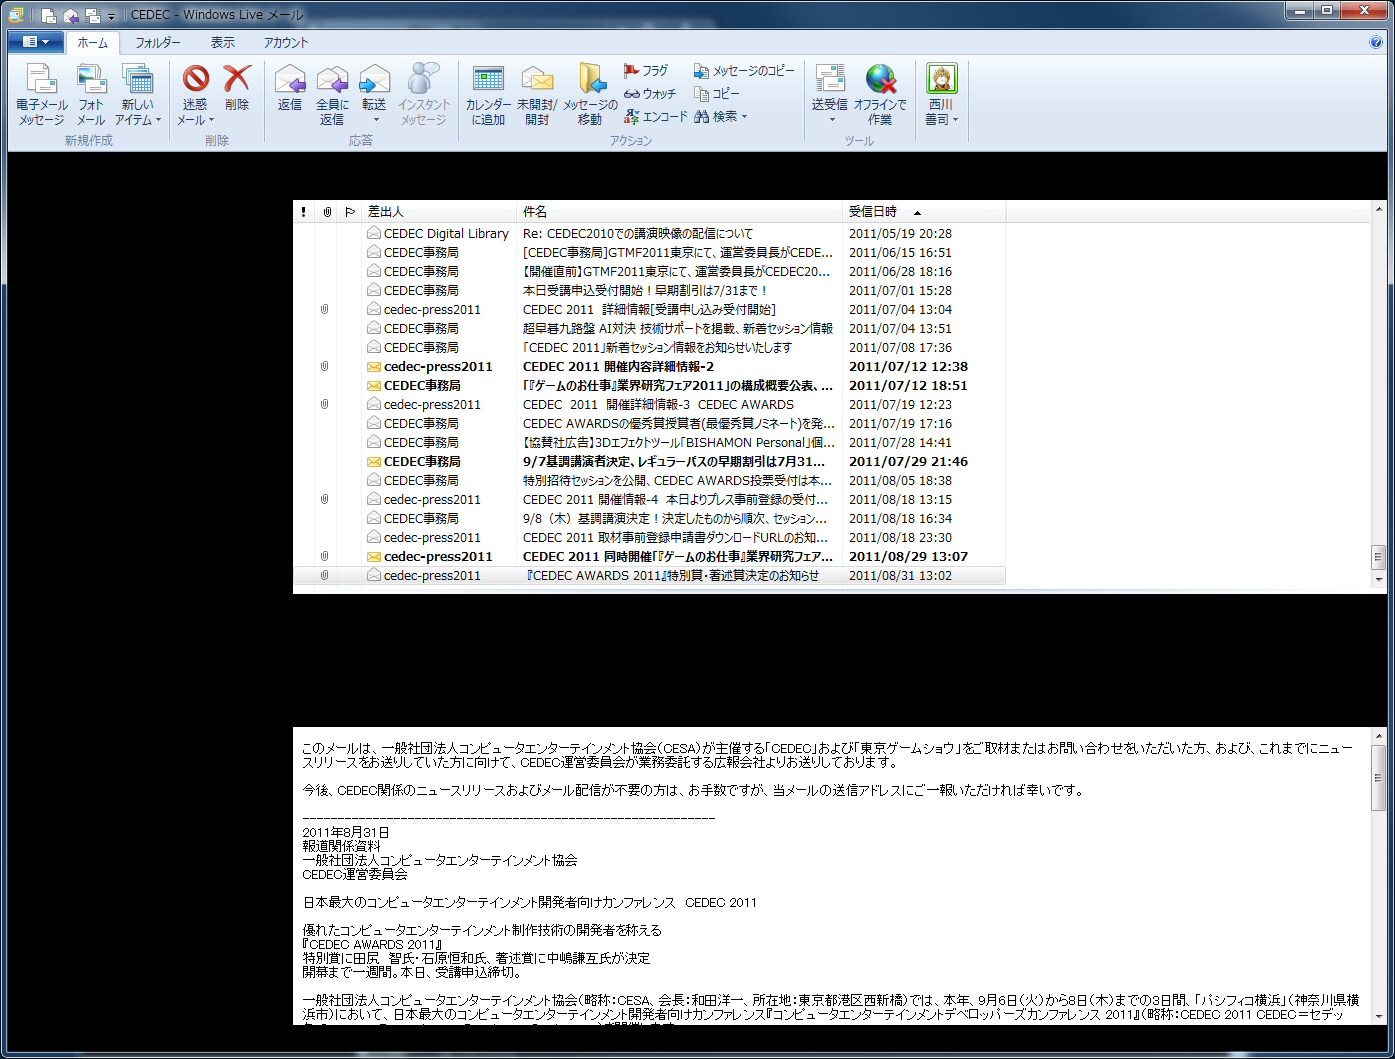Select message received 2011/07/29 21:46
The height and width of the screenshot is (1059, 1395).
pos(649,461)
